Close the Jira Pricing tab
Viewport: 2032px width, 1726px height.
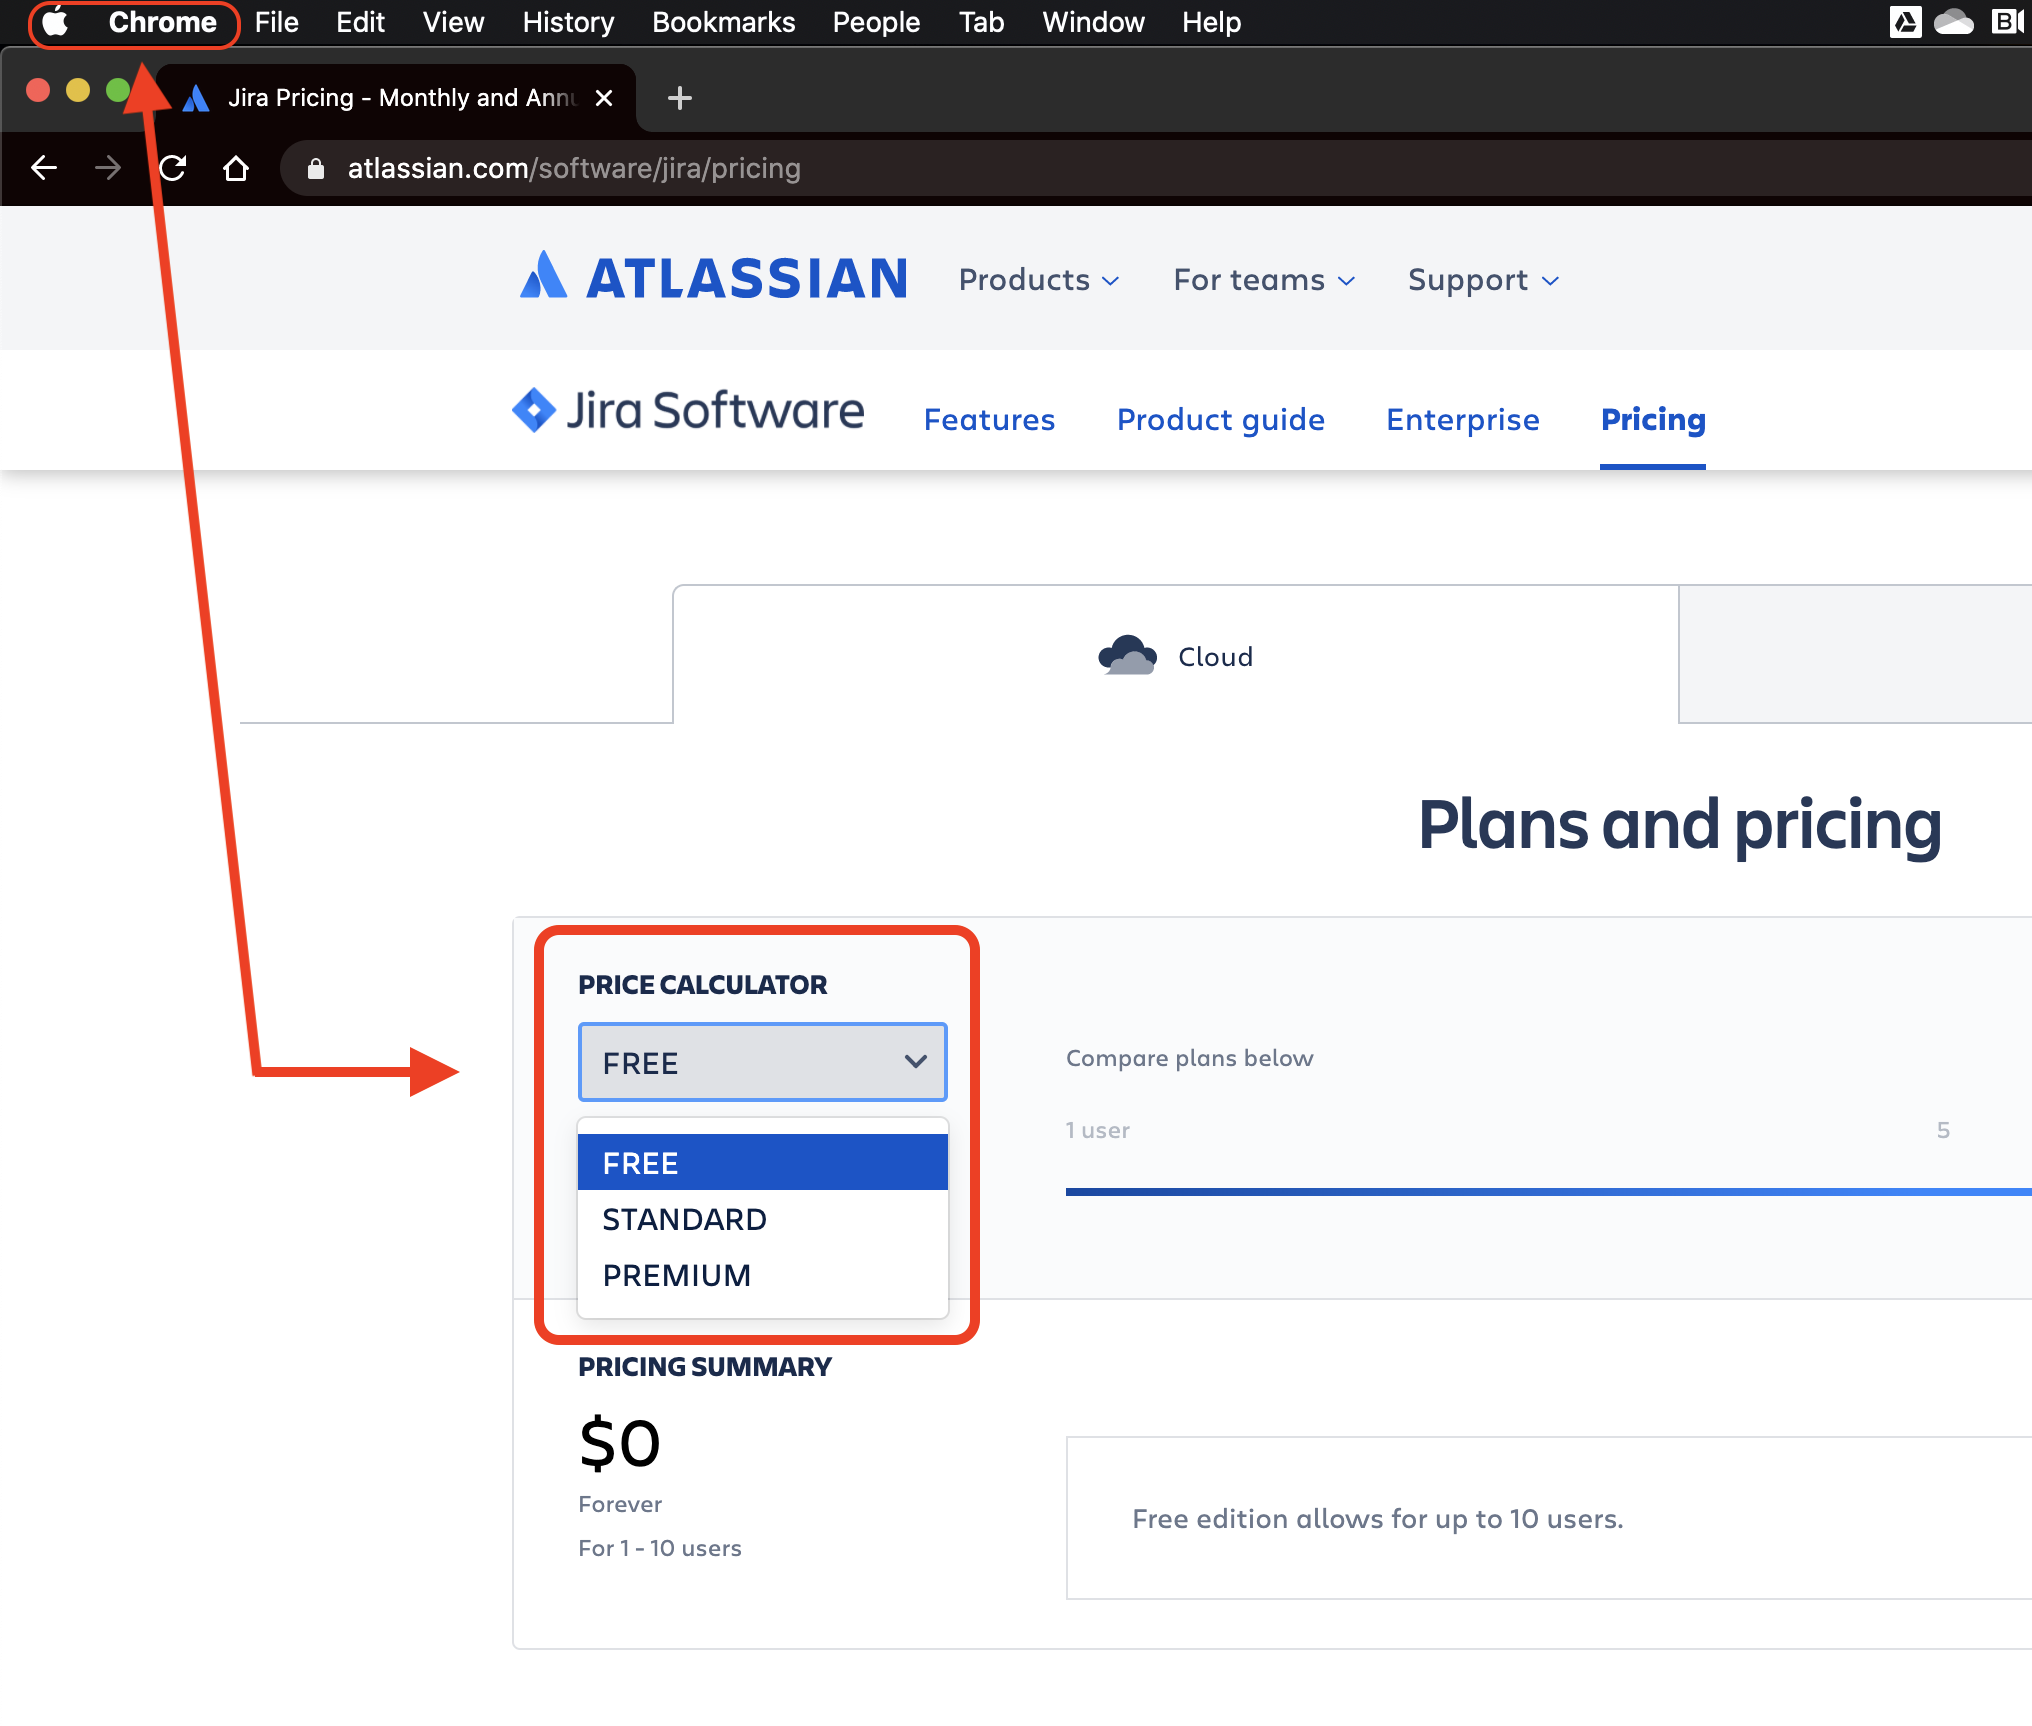tap(604, 98)
